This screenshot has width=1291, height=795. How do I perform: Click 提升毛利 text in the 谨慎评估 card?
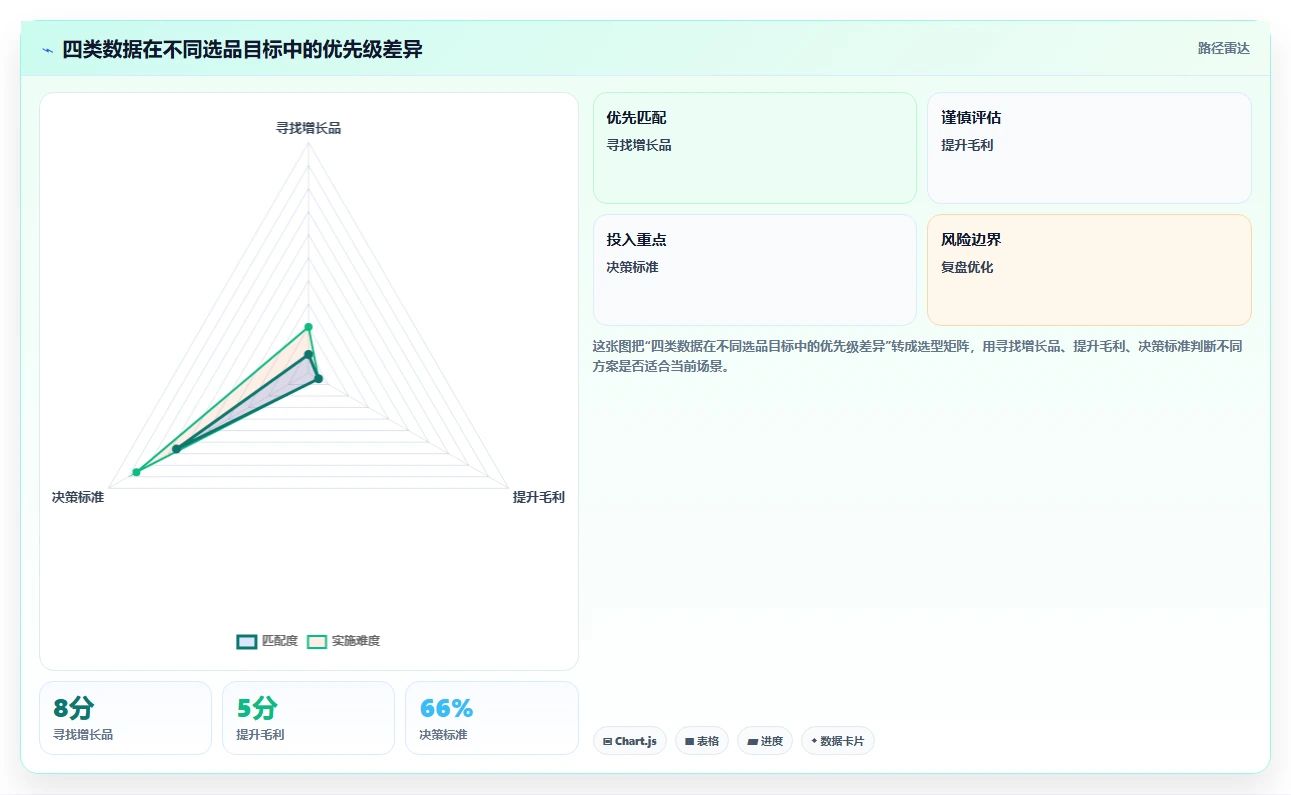[x=967, y=145]
